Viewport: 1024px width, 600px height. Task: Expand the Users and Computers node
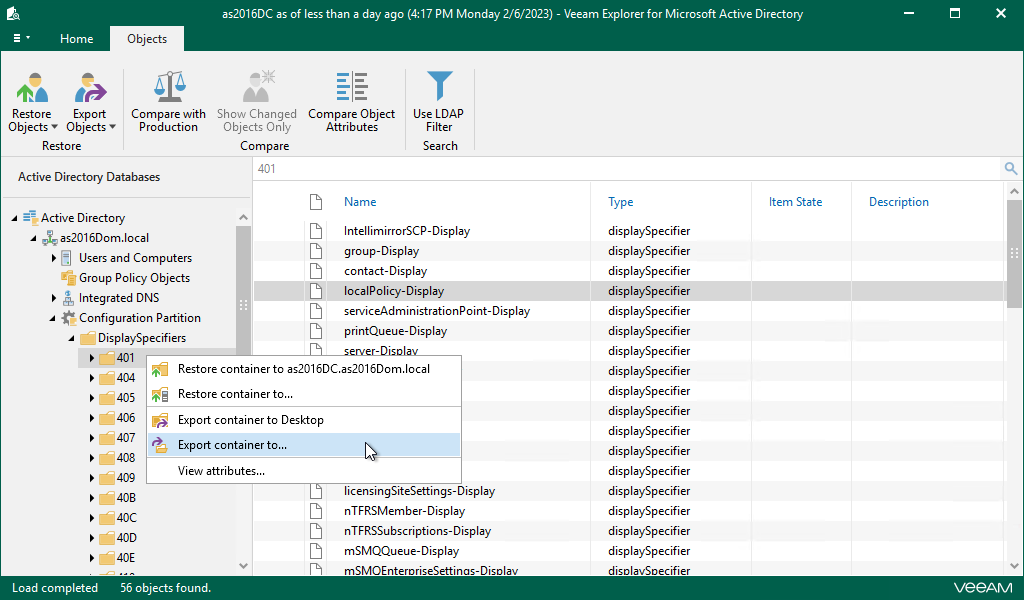coord(54,258)
